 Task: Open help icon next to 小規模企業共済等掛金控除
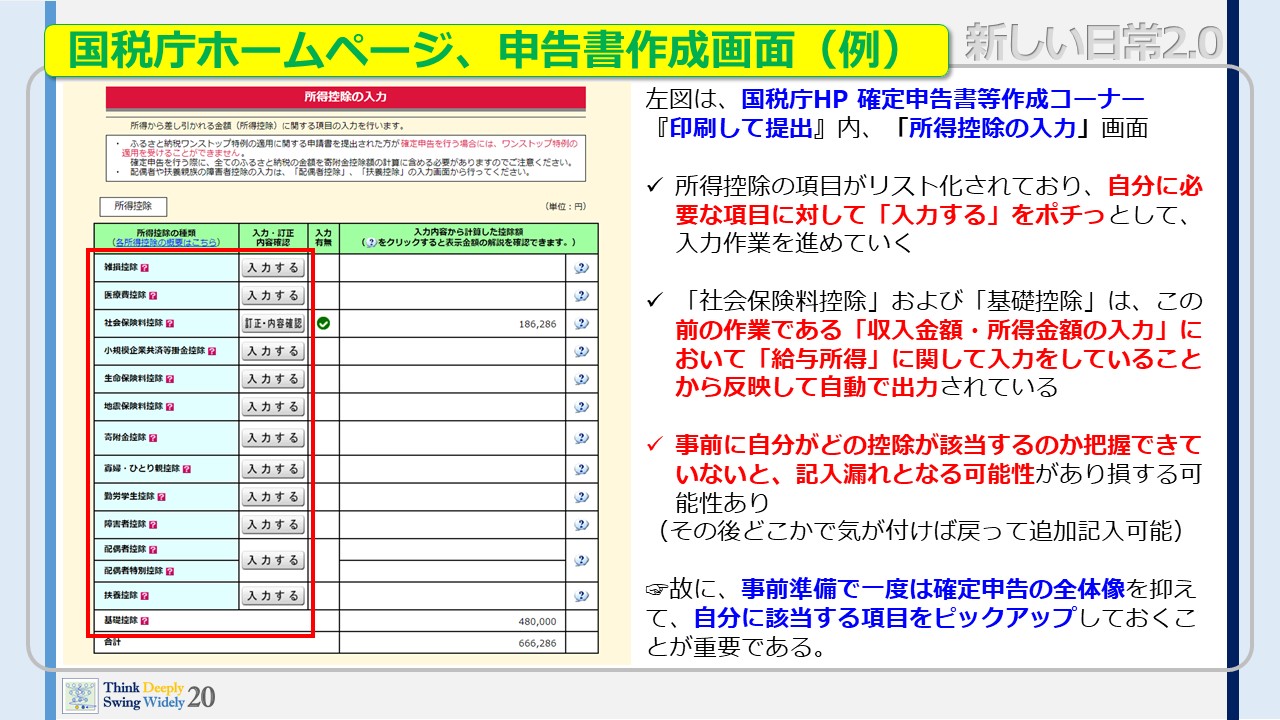pyautogui.click(x=212, y=352)
